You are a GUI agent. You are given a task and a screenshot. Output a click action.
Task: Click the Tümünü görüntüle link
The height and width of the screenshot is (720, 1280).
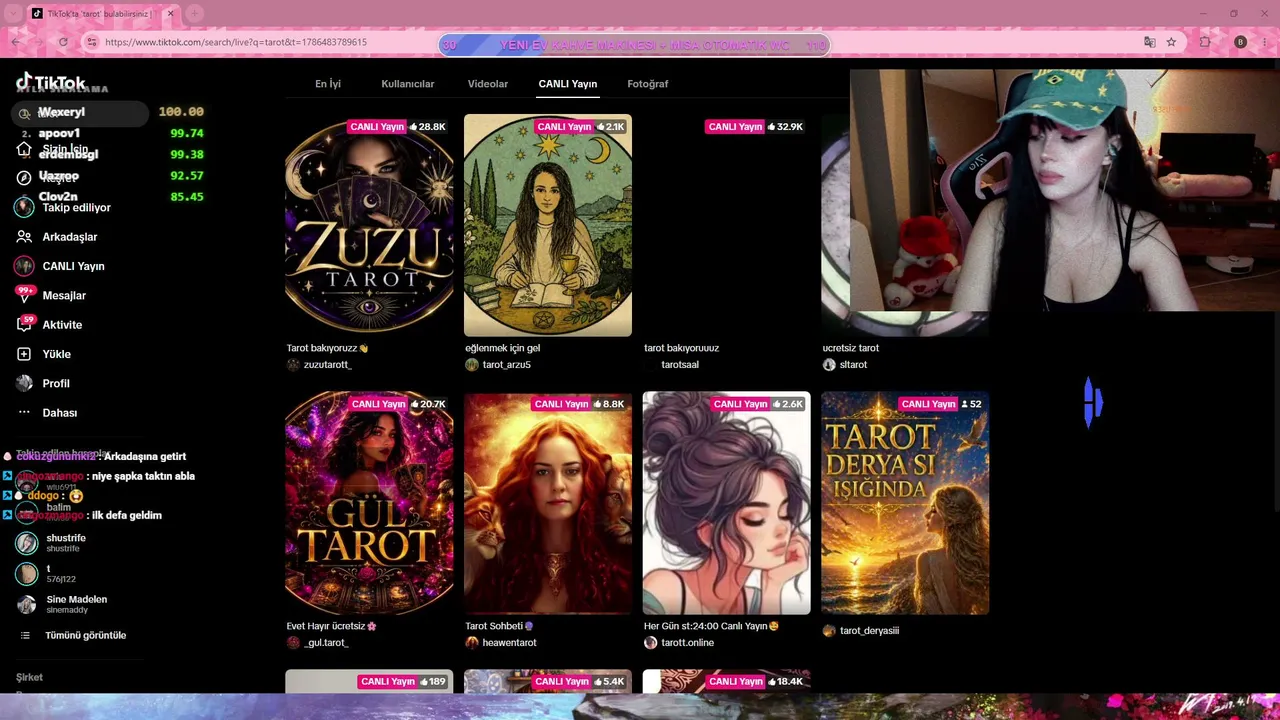(85, 635)
